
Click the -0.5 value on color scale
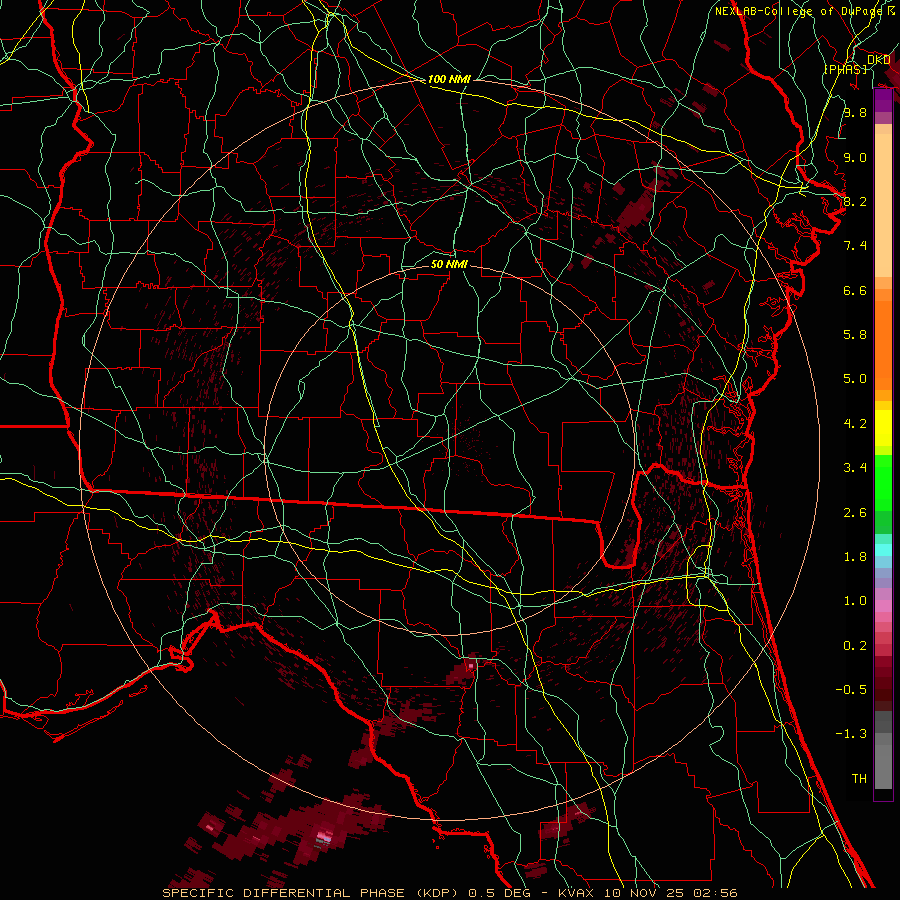pyautogui.click(x=851, y=690)
